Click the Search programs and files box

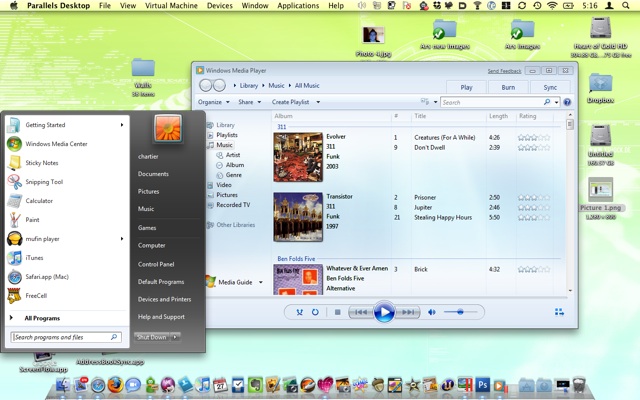point(66,337)
